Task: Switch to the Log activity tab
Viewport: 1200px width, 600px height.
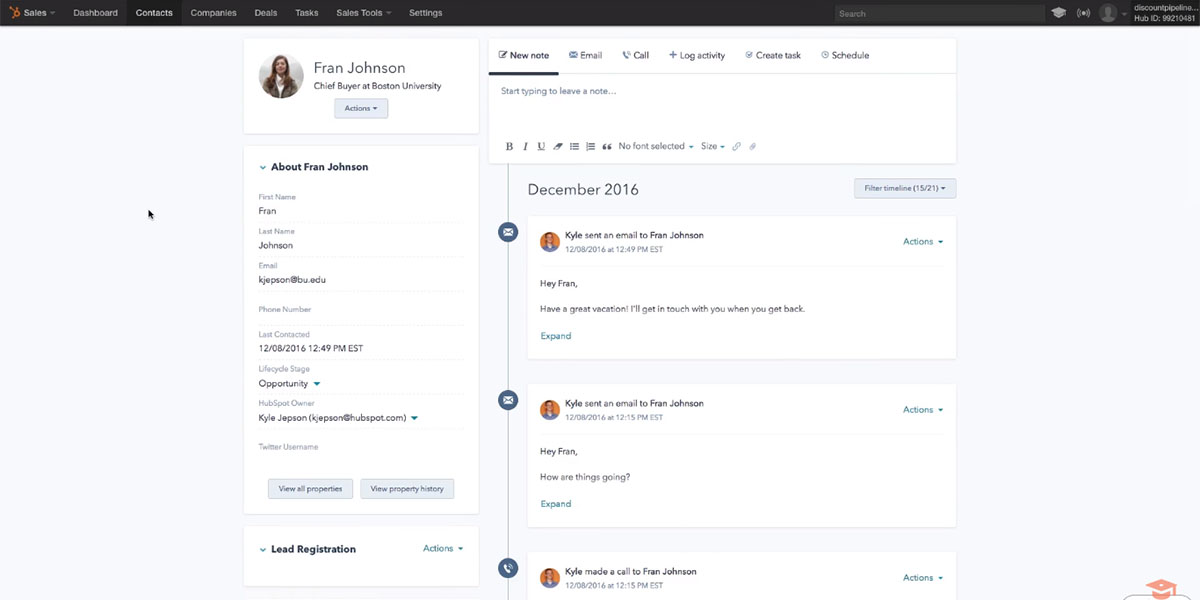Action: tap(697, 55)
